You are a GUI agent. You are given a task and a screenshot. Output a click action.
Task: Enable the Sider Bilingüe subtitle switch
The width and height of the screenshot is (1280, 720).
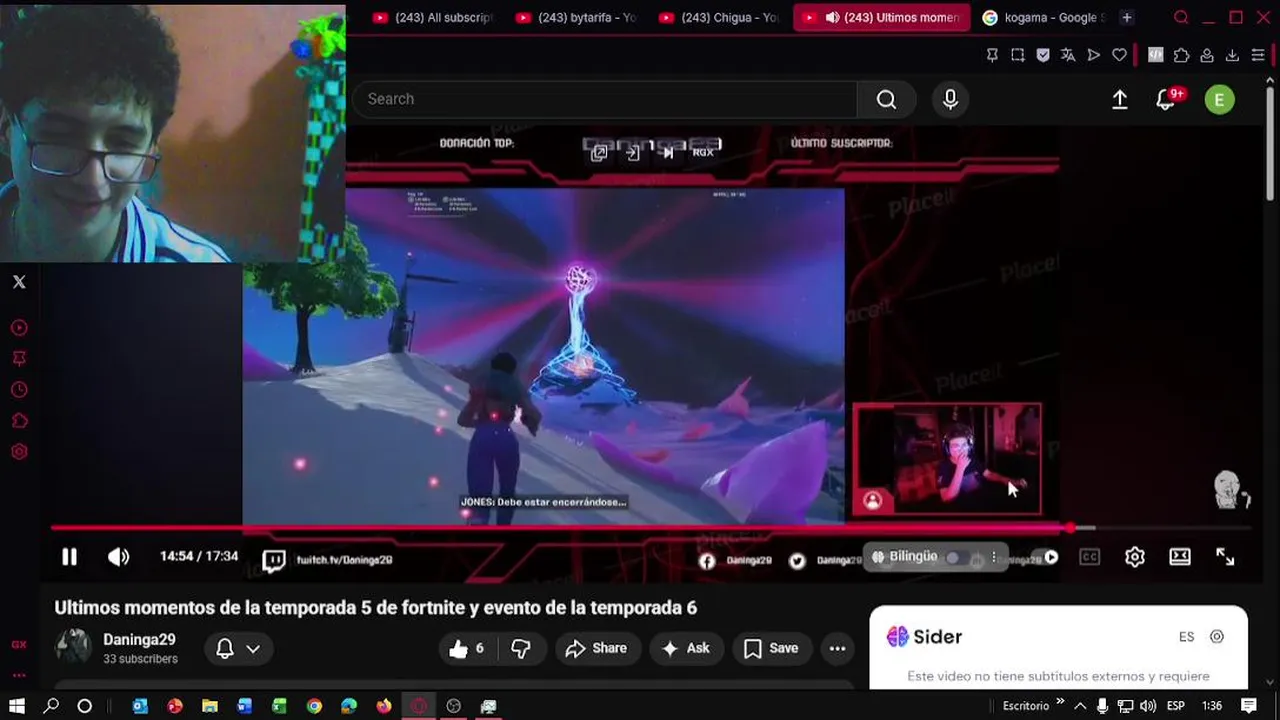(x=958, y=557)
